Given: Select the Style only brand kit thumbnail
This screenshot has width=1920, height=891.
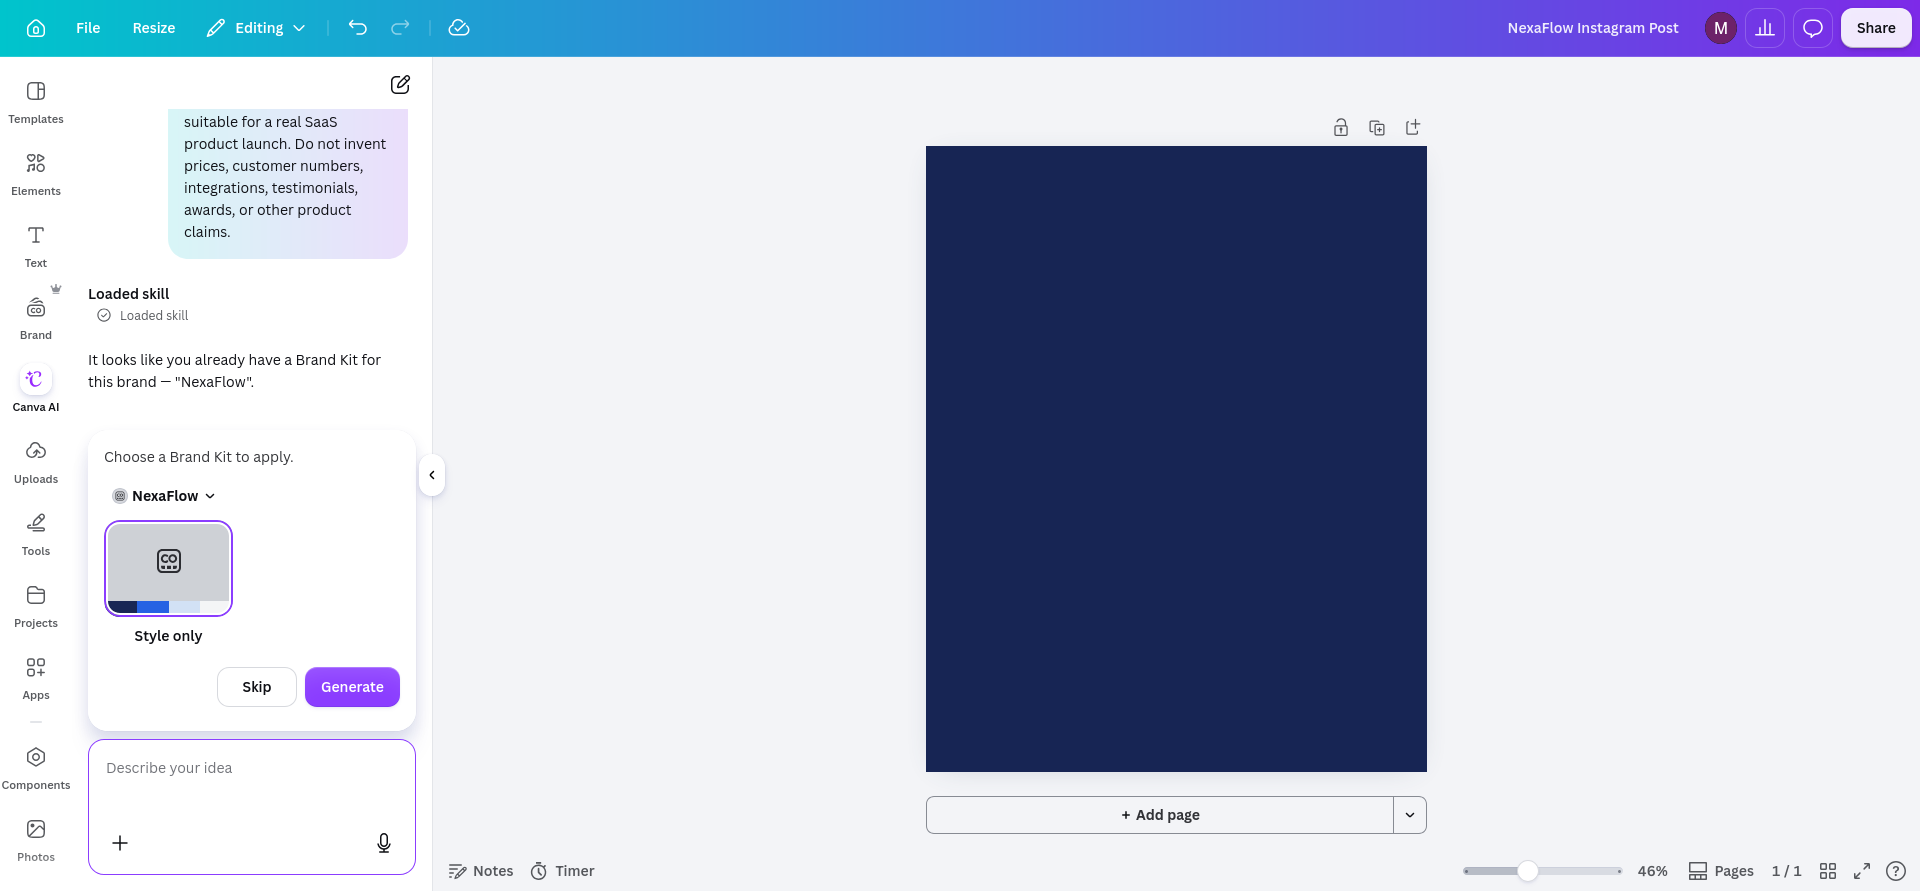Looking at the screenshot, I should pyautogui.click(x=168, y=568).
